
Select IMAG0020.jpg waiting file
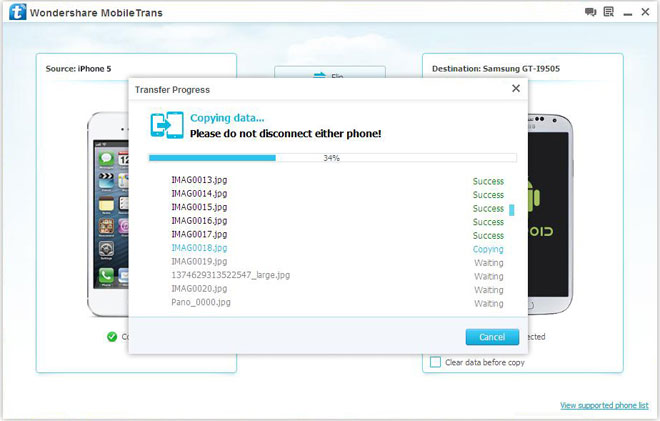pos(199,288)
